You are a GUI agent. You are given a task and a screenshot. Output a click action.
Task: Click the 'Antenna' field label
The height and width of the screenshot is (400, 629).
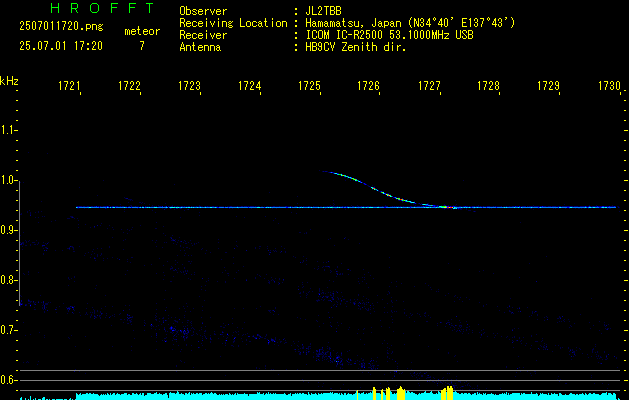200,47
